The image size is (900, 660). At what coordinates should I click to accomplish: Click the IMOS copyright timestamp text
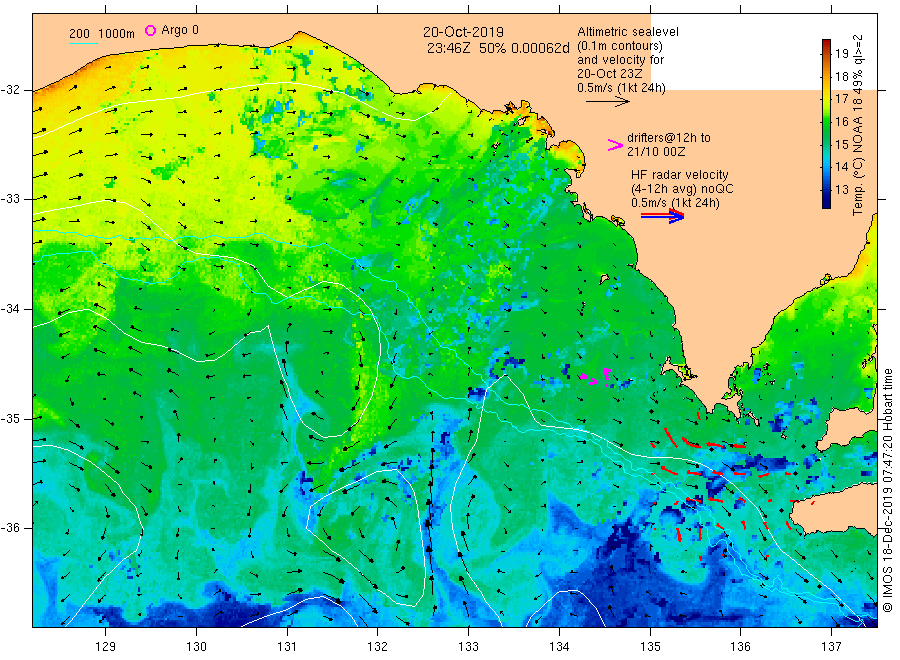point(888,491)
